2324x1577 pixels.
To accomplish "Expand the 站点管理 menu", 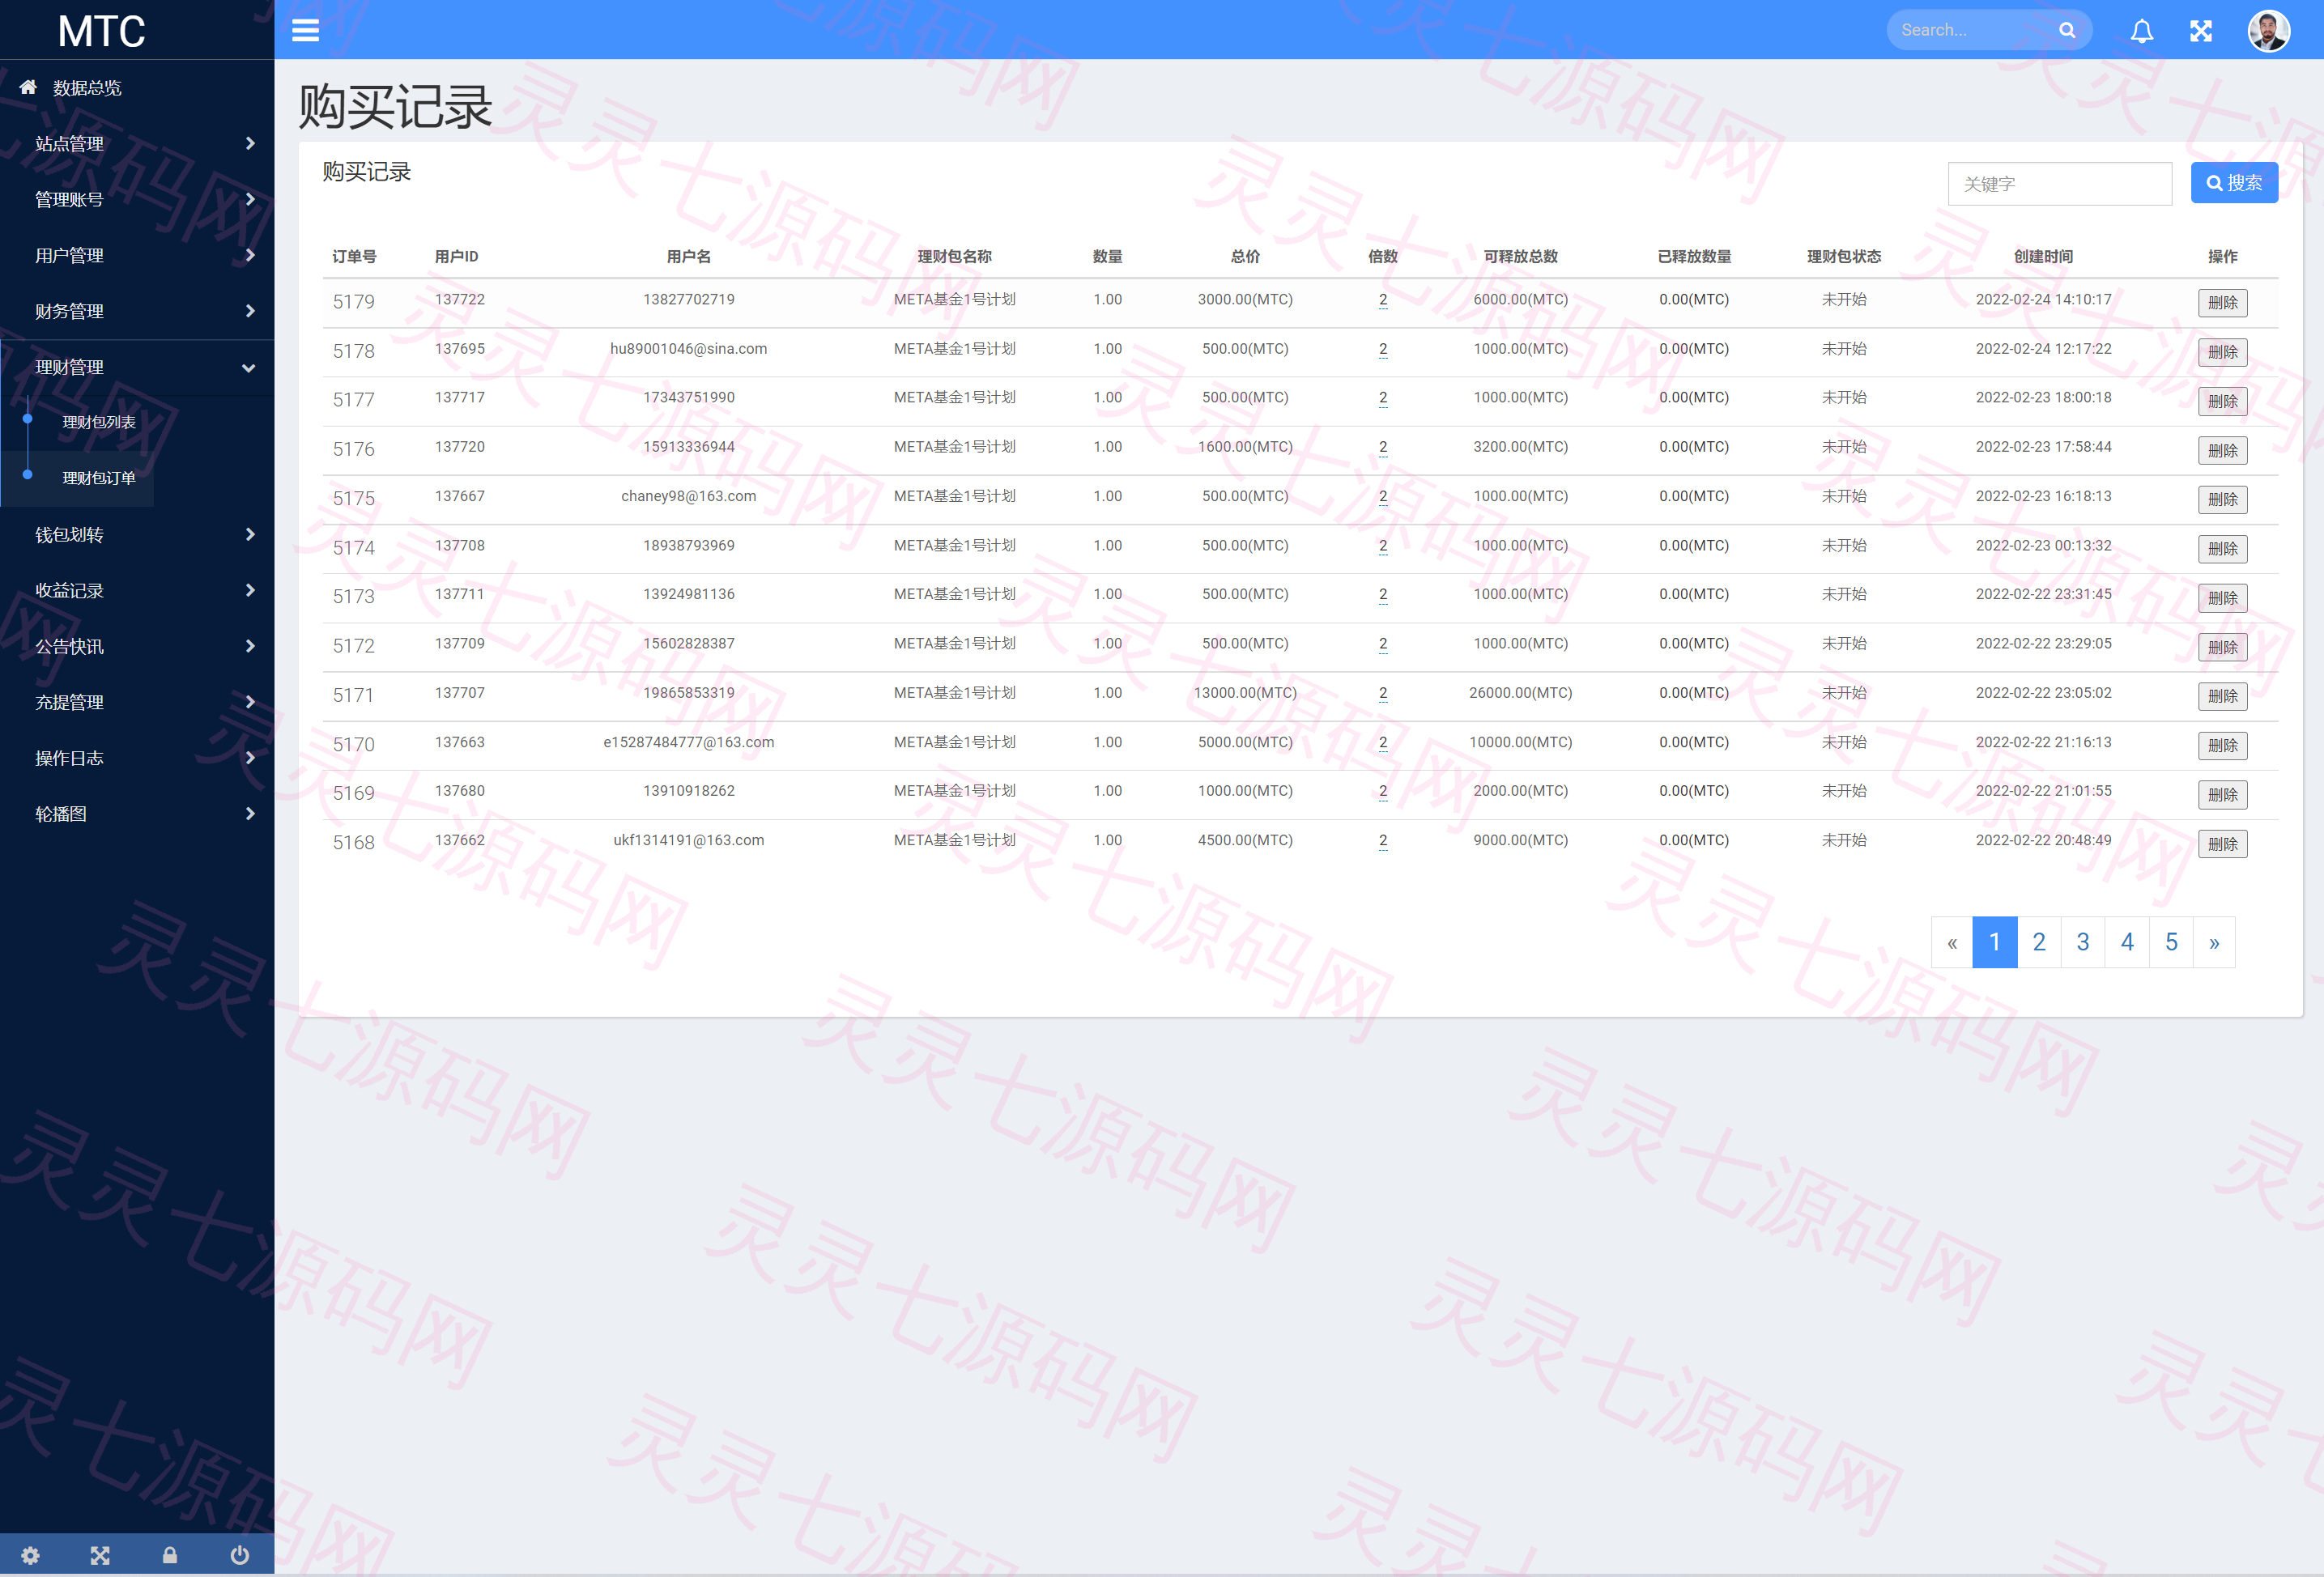I will [137, 143].
